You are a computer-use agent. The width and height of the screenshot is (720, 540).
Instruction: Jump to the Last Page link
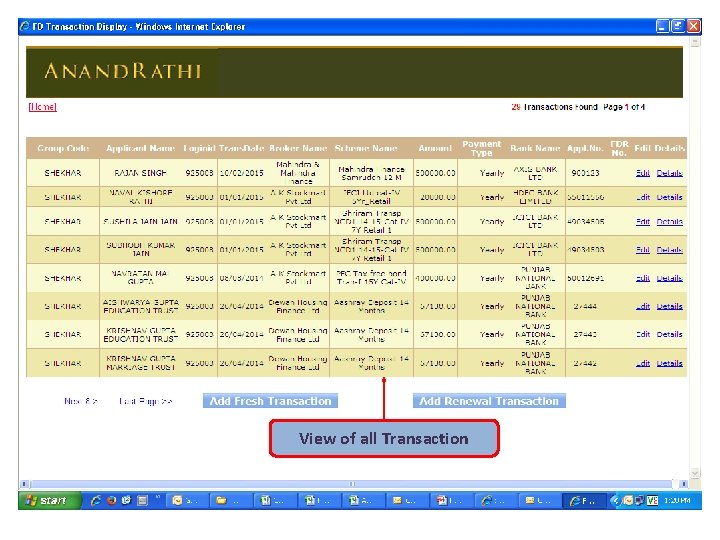tap(146, 401)
